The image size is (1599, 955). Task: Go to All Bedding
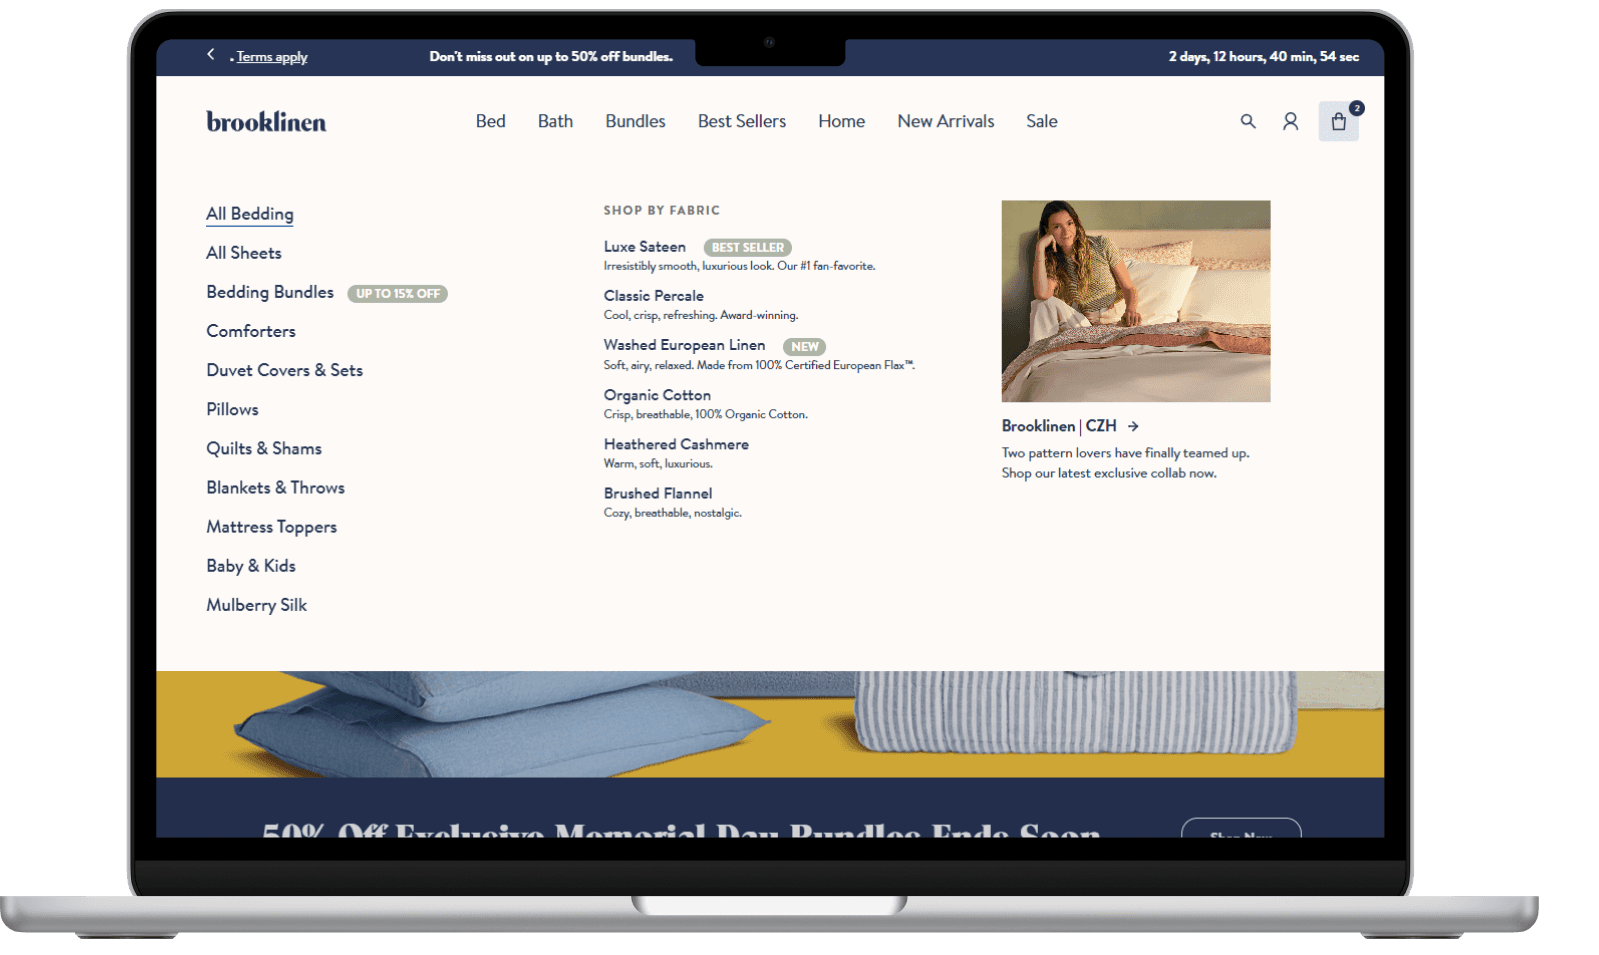coord(250,214)
